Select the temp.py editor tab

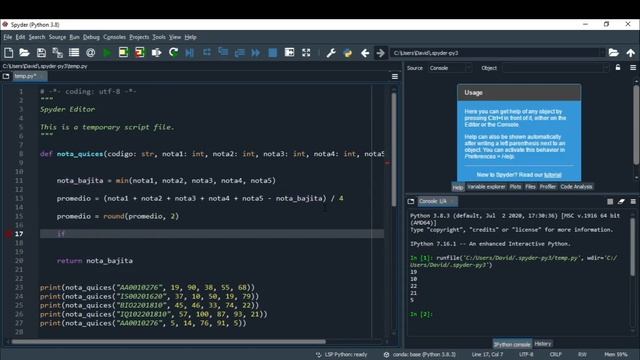(x=29, y=76)
